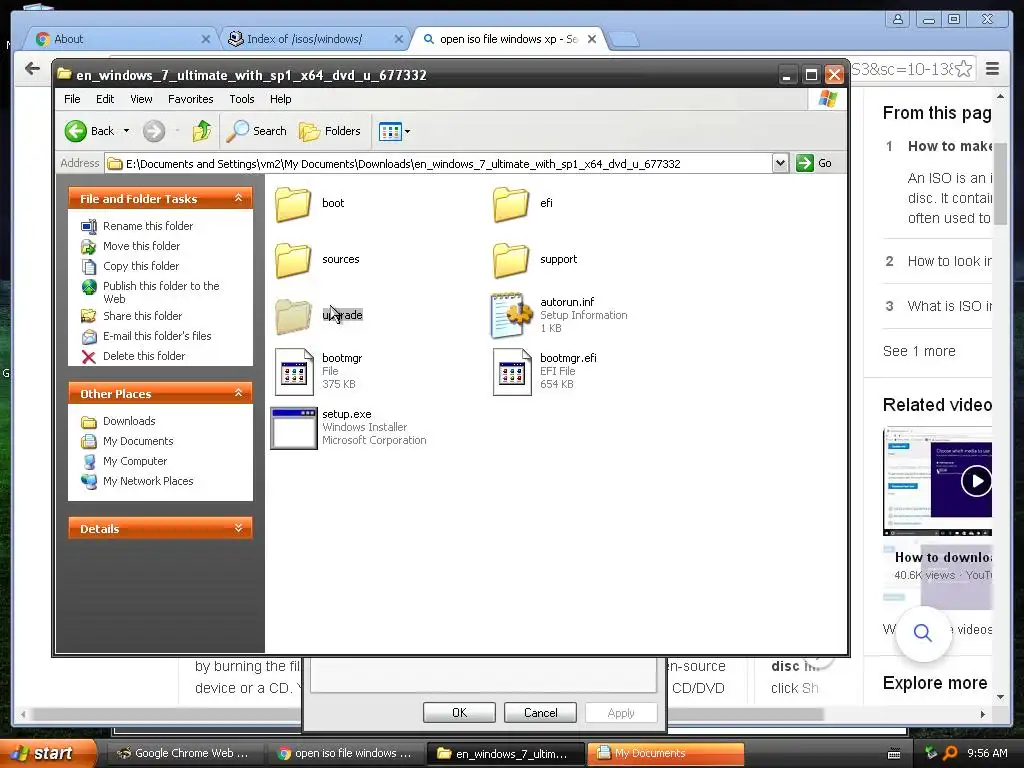This screenshot has width=1024, height=768.
Task: Click the Go button next to address
Action: (x=814, y=163)
